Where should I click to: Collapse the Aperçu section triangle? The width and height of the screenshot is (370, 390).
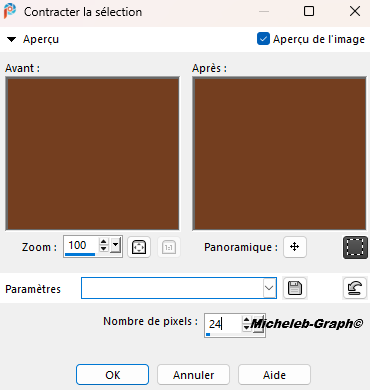tap(11, 39)
